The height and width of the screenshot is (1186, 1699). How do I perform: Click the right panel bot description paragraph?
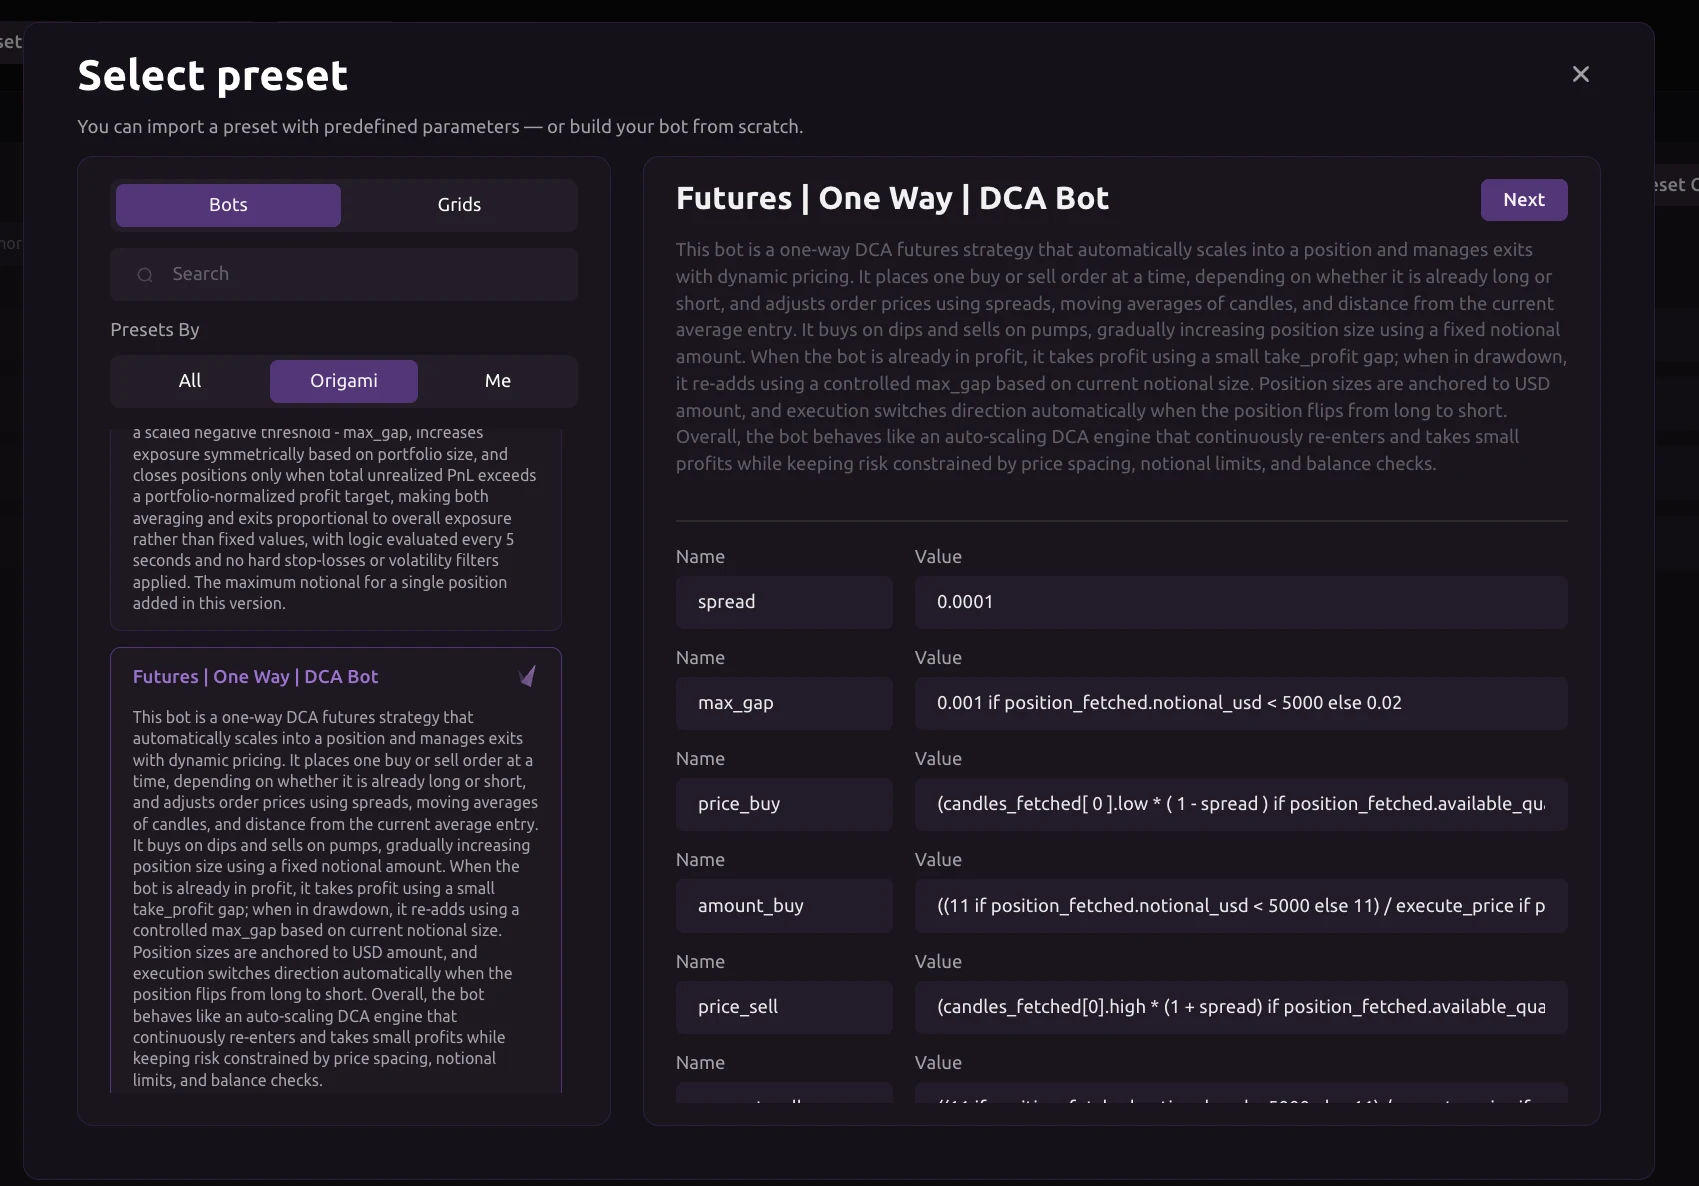coord(1121,357)
